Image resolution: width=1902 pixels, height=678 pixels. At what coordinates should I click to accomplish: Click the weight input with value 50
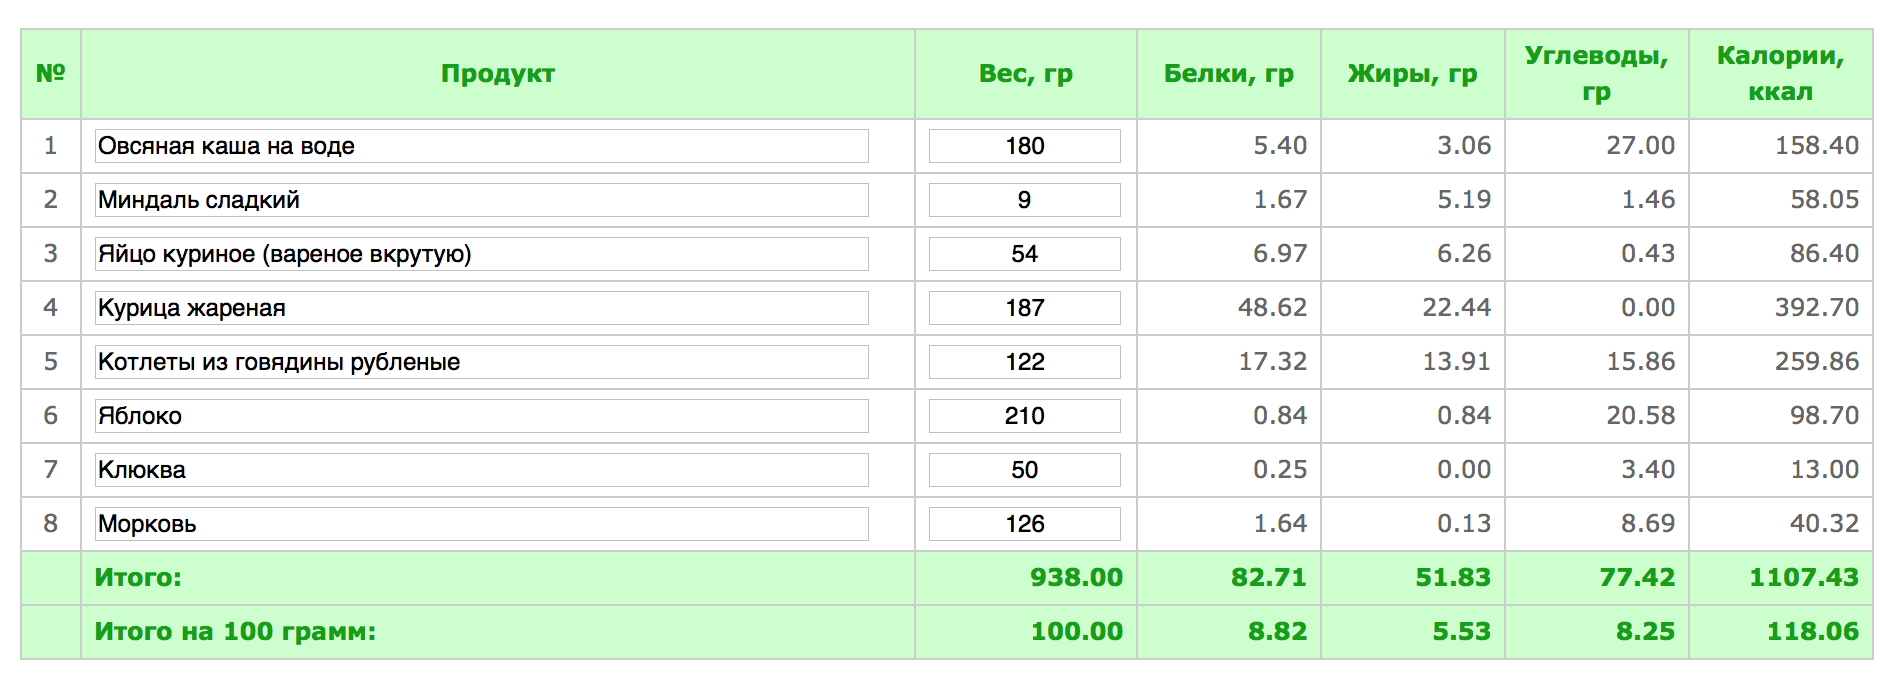pos(1024,470)
